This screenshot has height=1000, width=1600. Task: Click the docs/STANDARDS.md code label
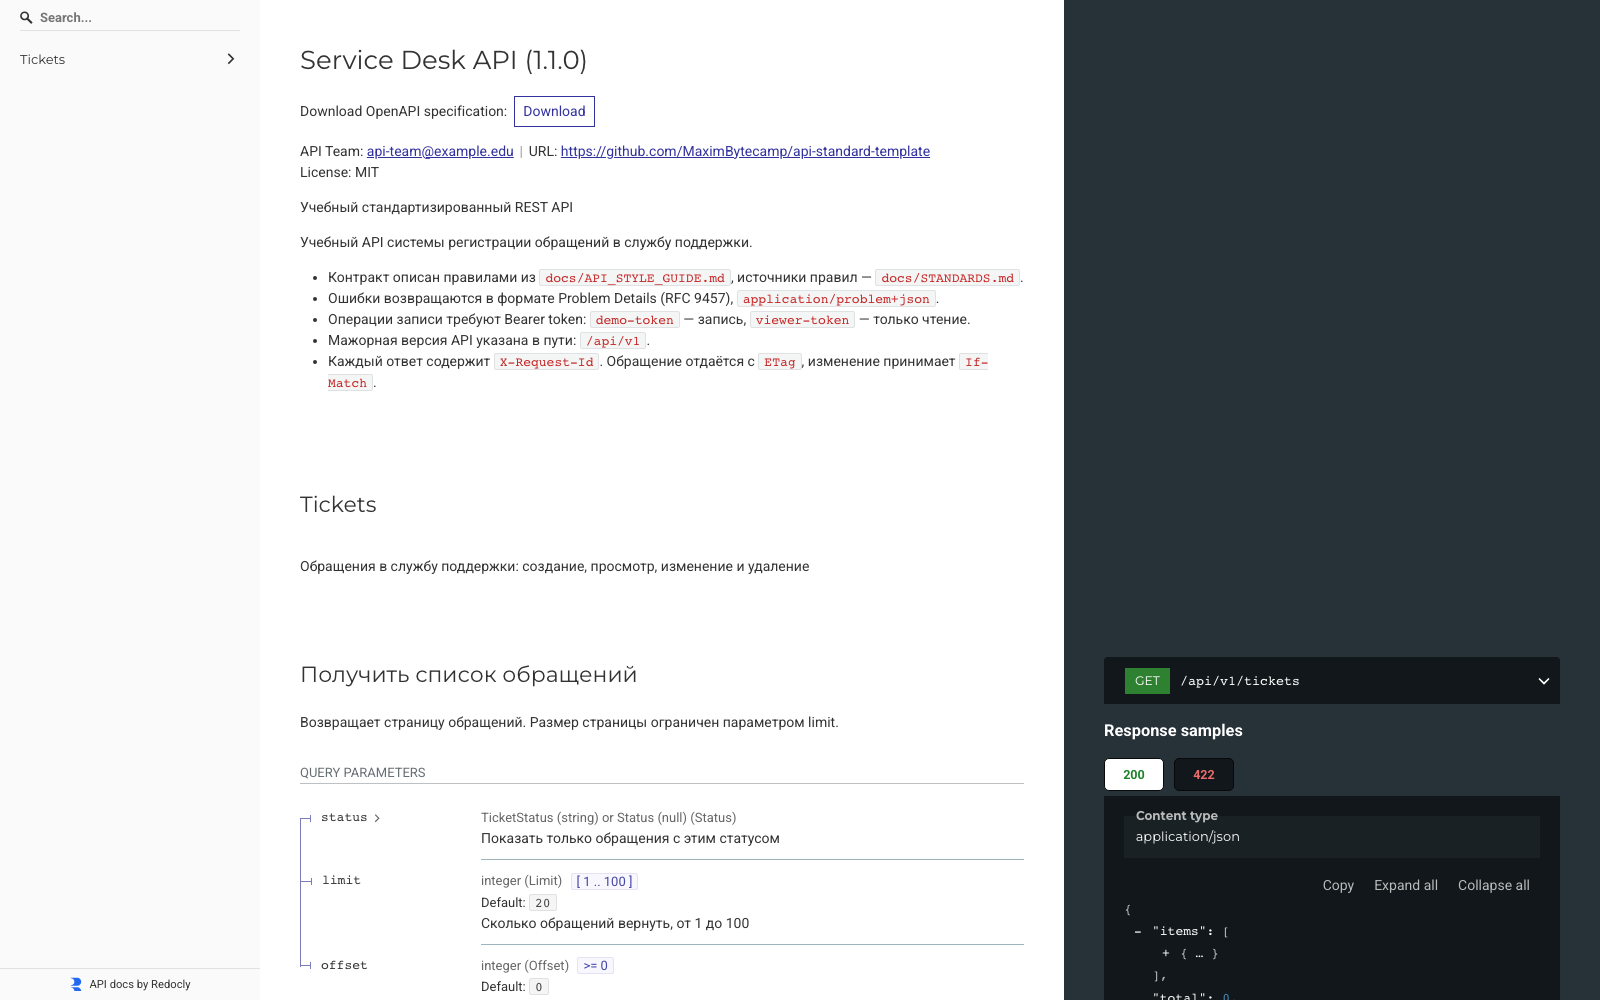click(x=947, y=278)
